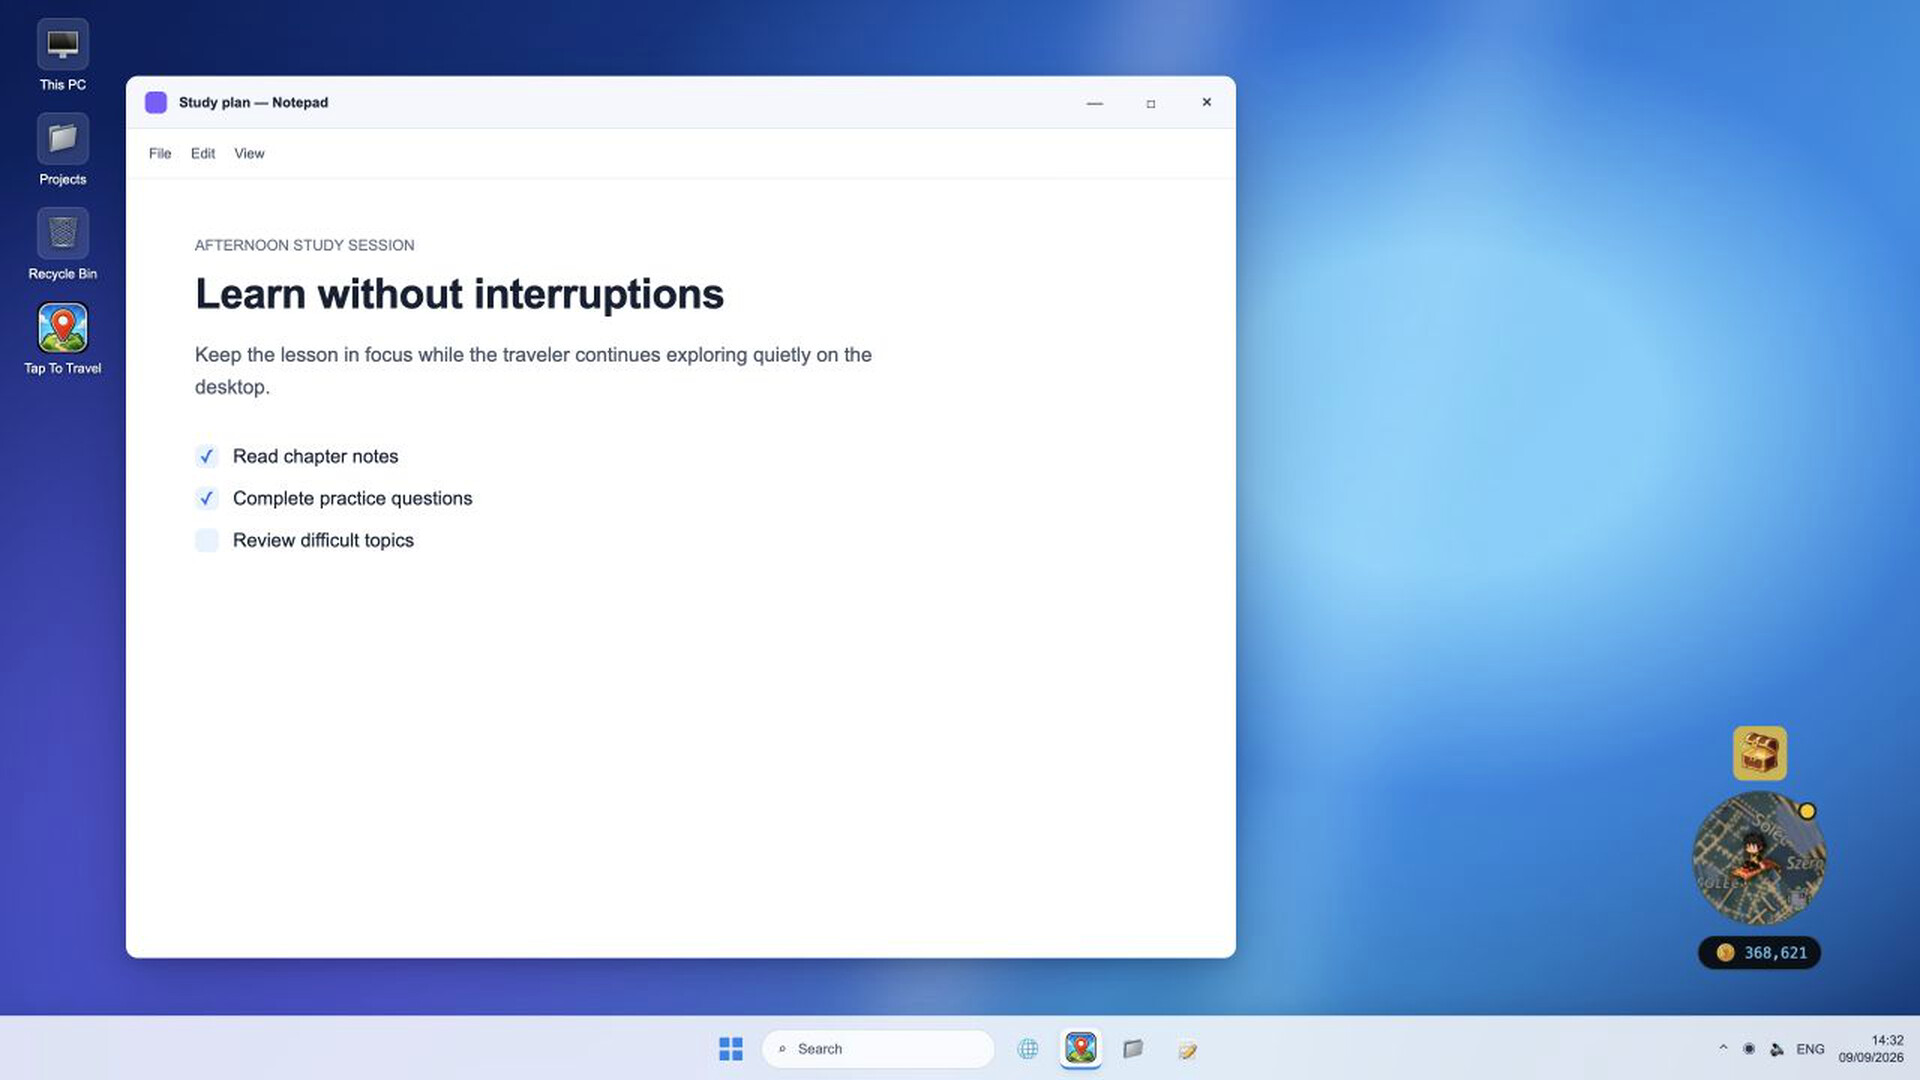Screen dimensions: 1920x1080
Task: Click the 368,621 coin counter pill
Action: click(1759, 953)
